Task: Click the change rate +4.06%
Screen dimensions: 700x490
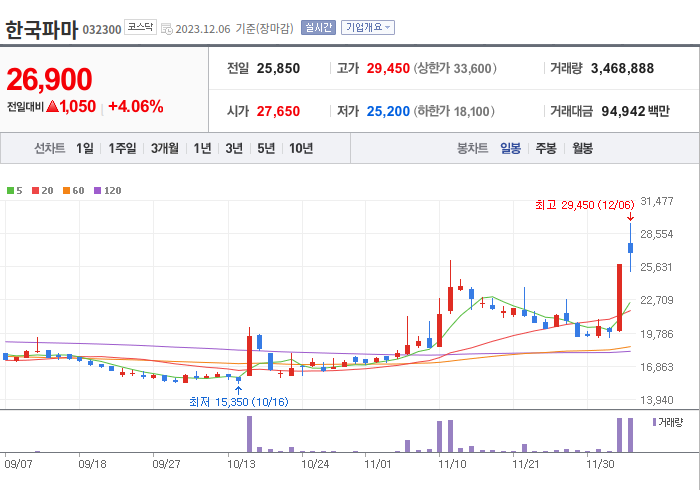Action: (136, 107)
